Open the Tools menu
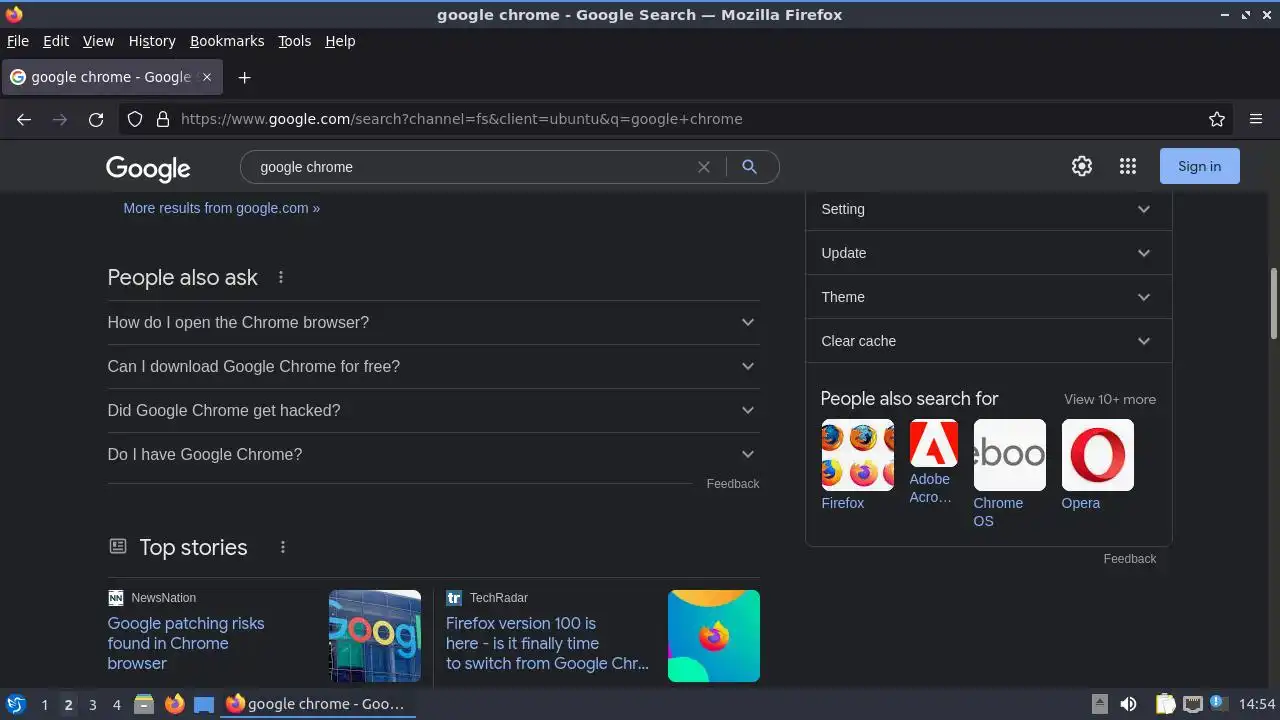This screenshot has width=1280, height=720. coord(294,41)
